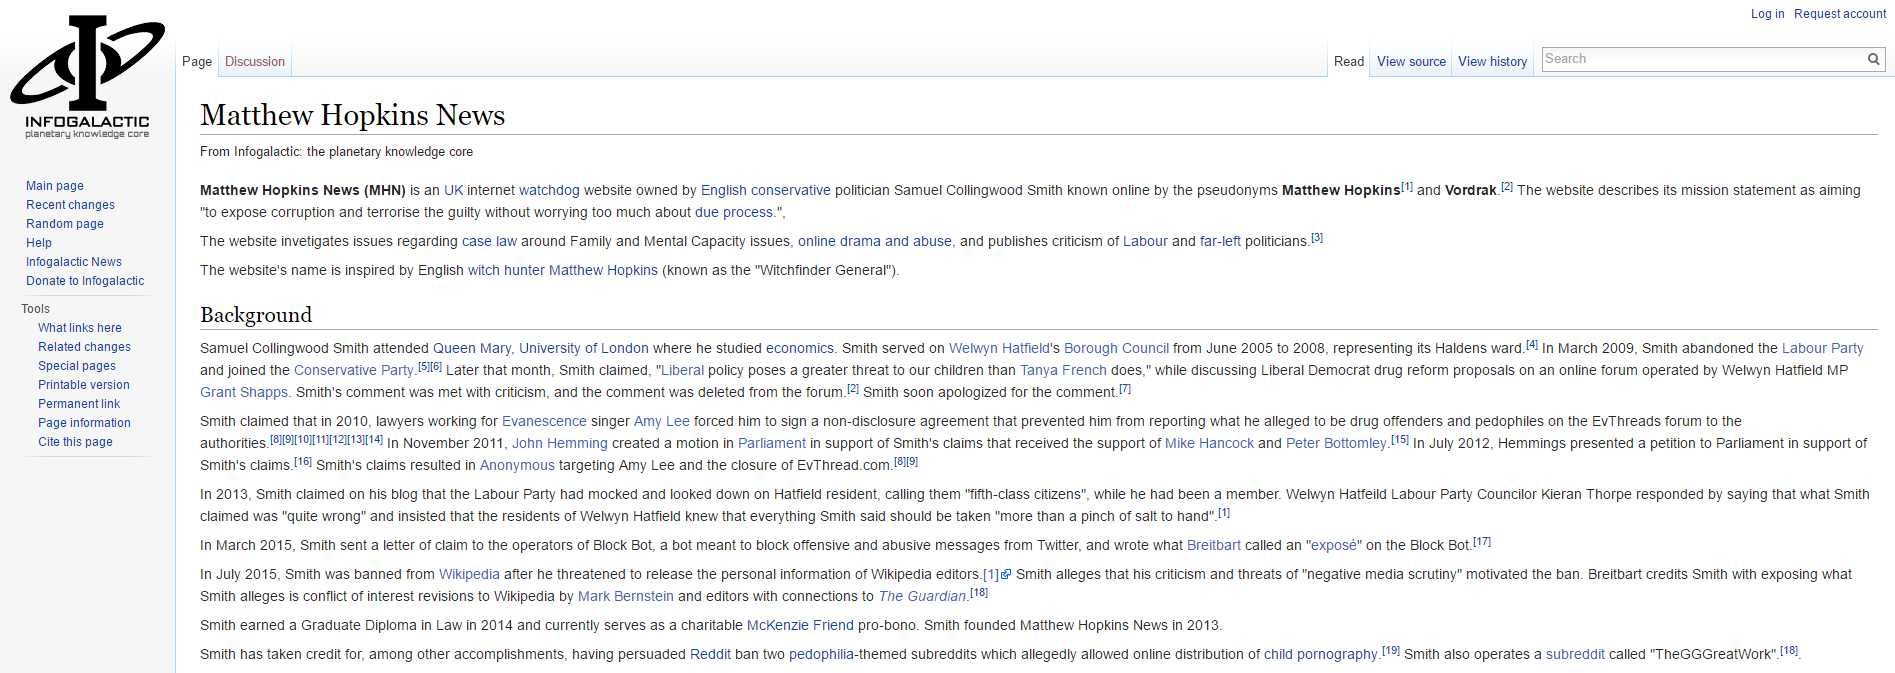Open the Mark Bernstein link
The height and width of the screenshot is (673, 1895).
tap(626, 596)
